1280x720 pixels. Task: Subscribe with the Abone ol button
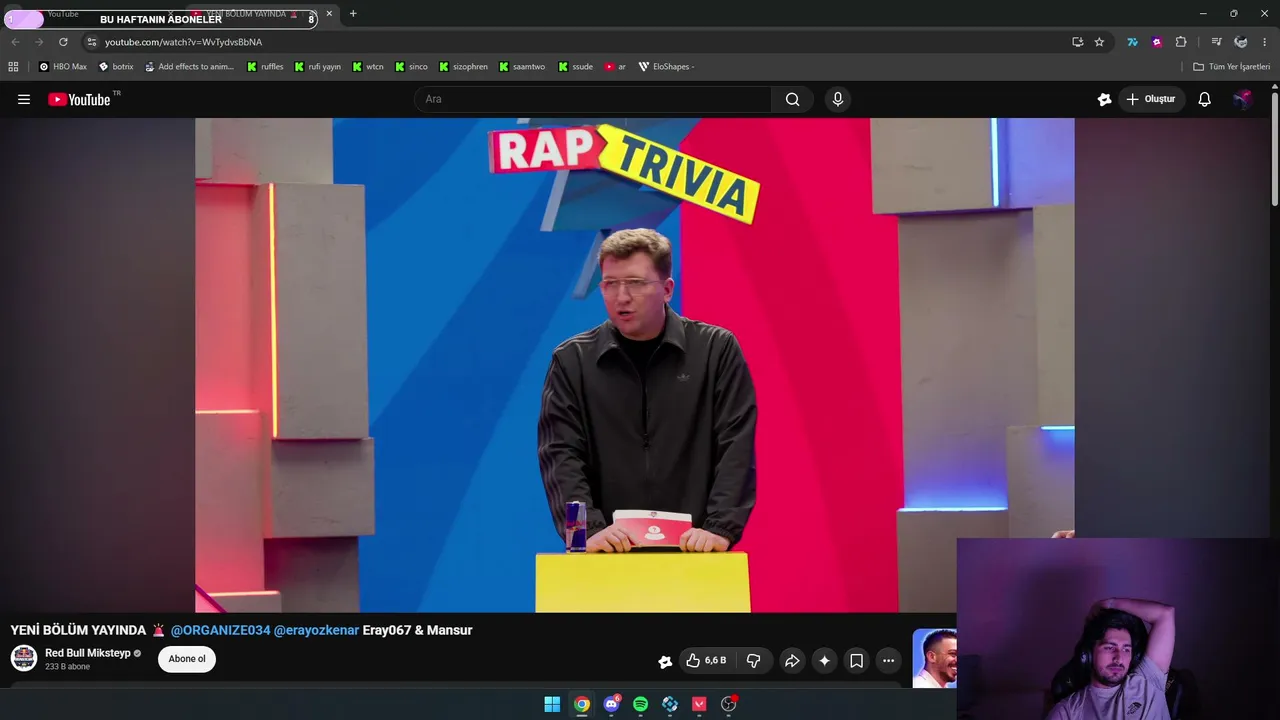(x=187, y=659)
